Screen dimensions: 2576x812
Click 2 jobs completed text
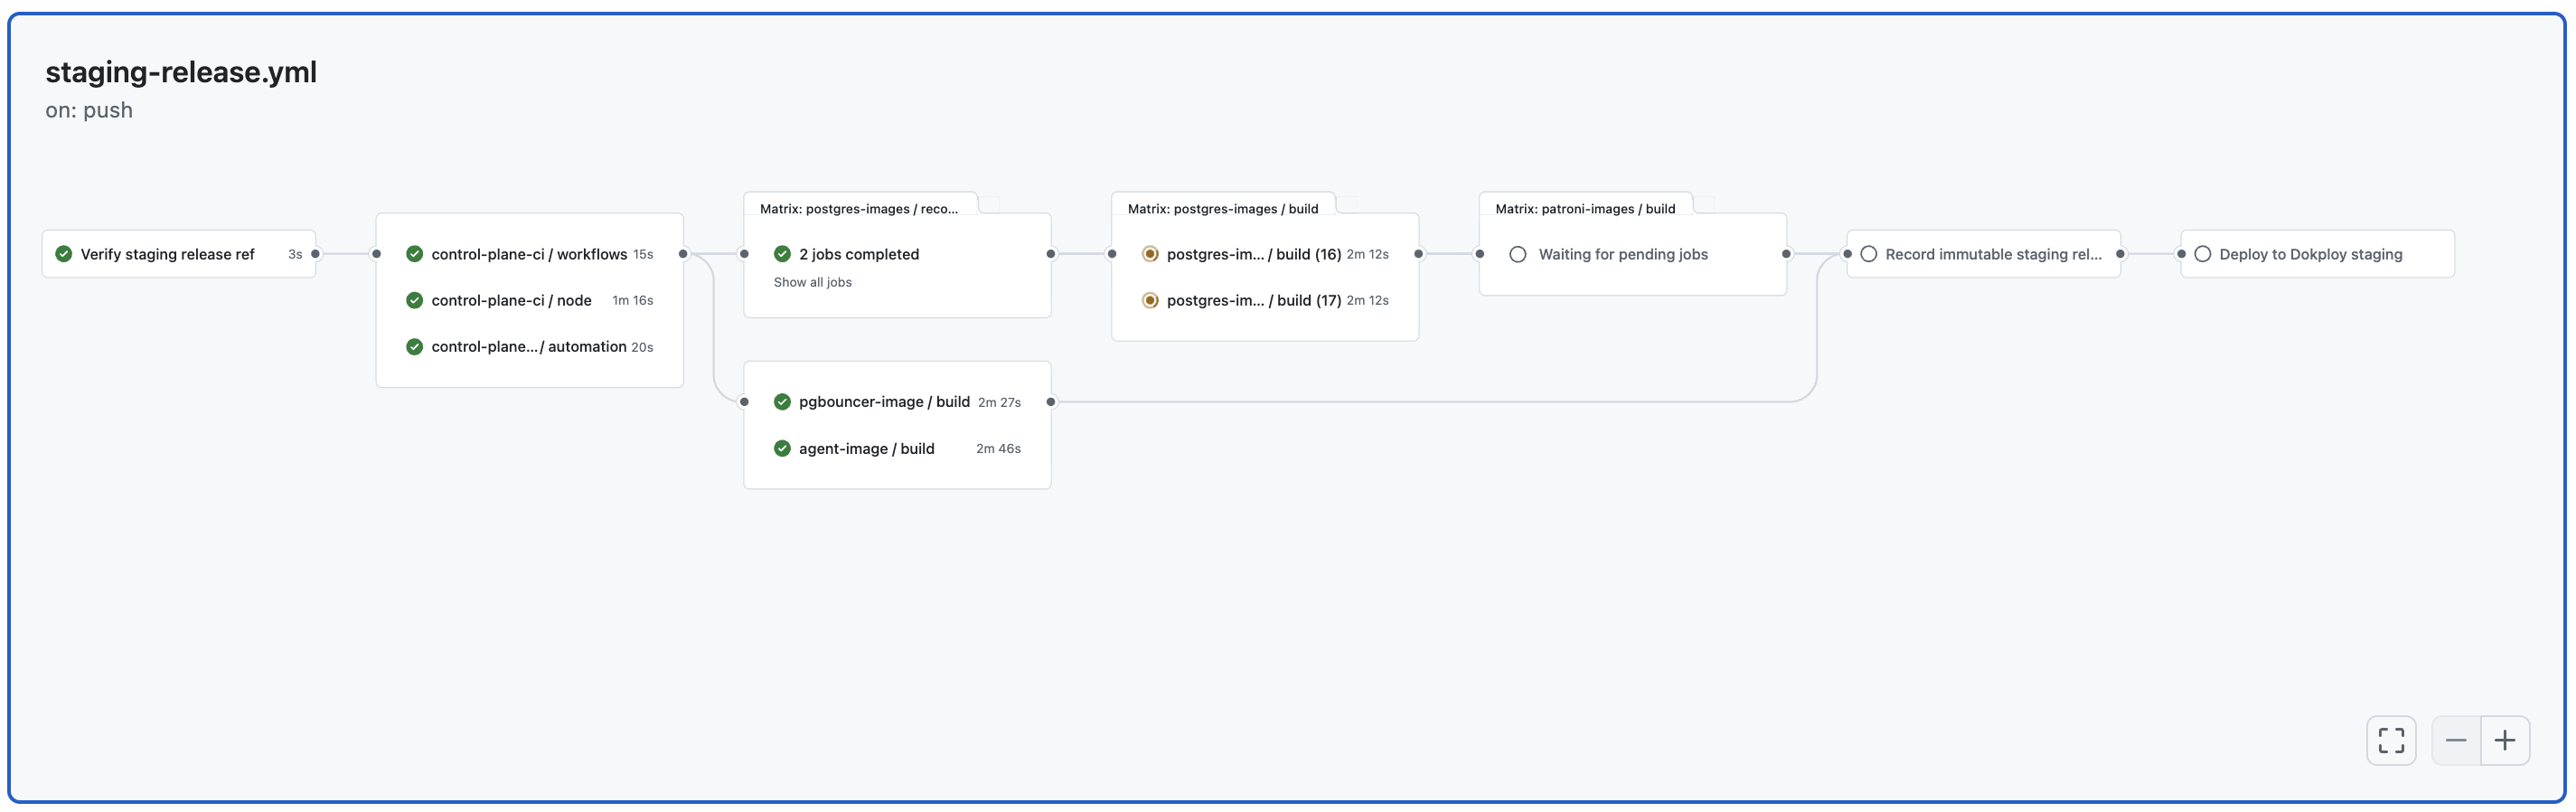click(x=859, y=254)
